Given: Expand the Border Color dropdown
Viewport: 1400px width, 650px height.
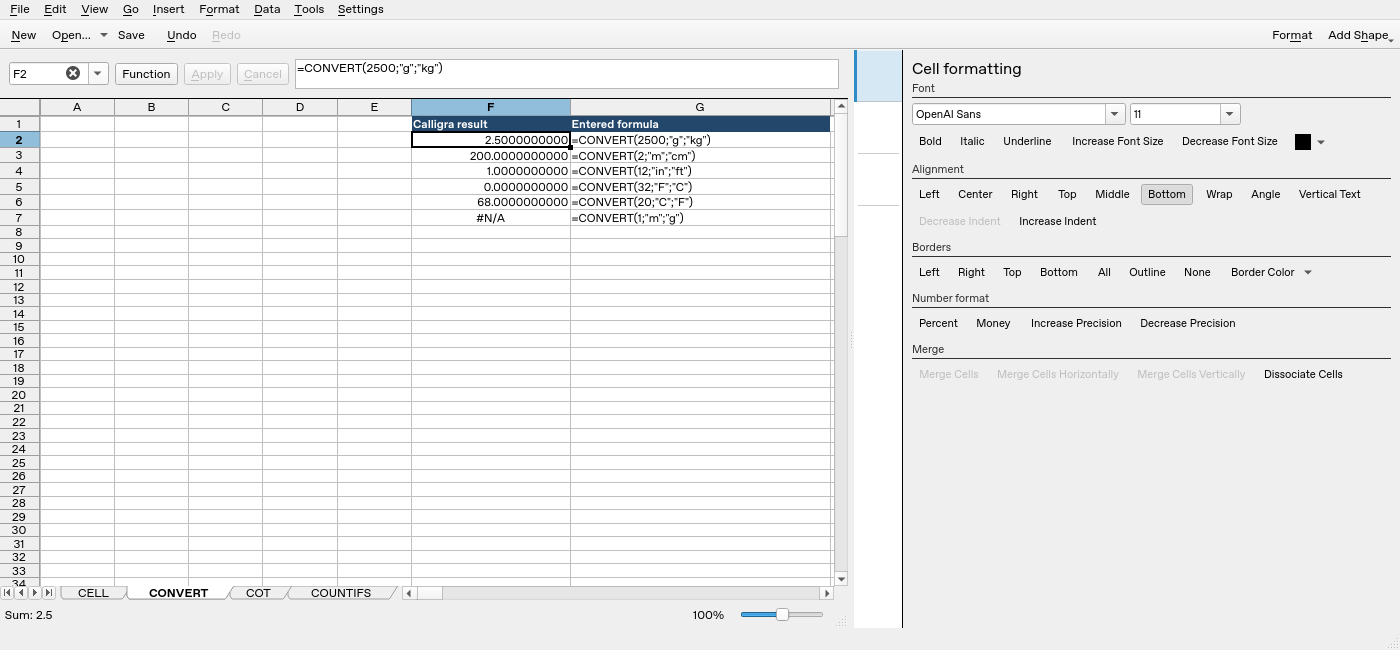Looking at the screenshot, I should point(1307,272).
